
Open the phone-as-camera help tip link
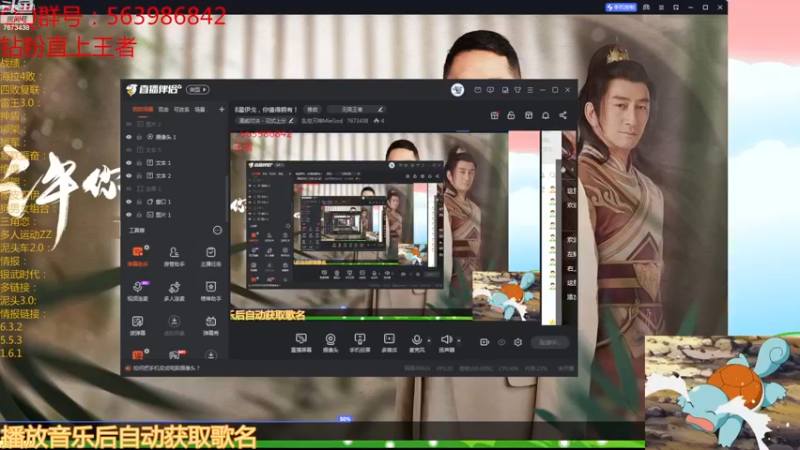coord(162,368)
